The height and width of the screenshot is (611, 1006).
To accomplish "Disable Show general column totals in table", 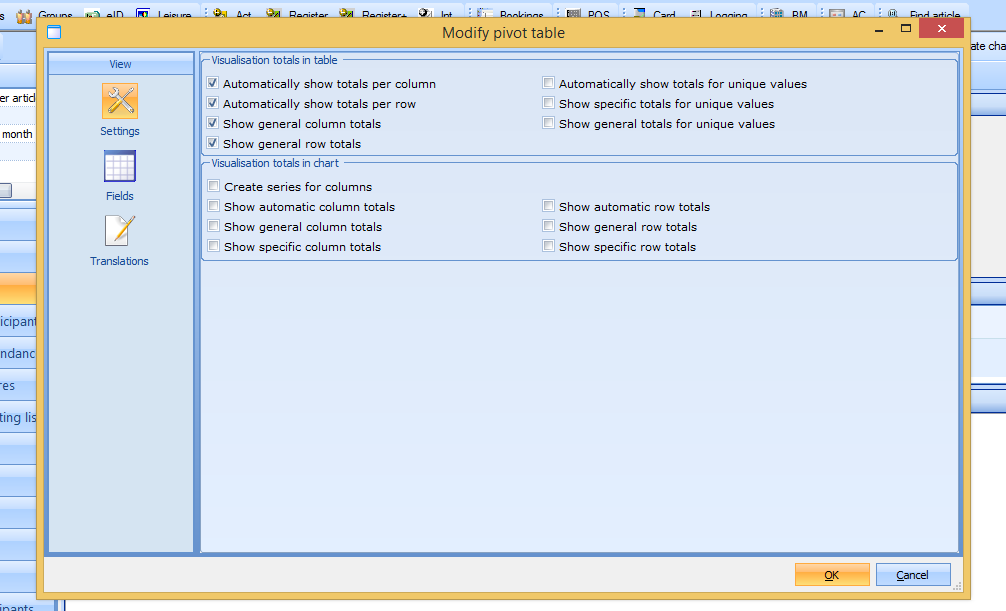I will 213,124.
